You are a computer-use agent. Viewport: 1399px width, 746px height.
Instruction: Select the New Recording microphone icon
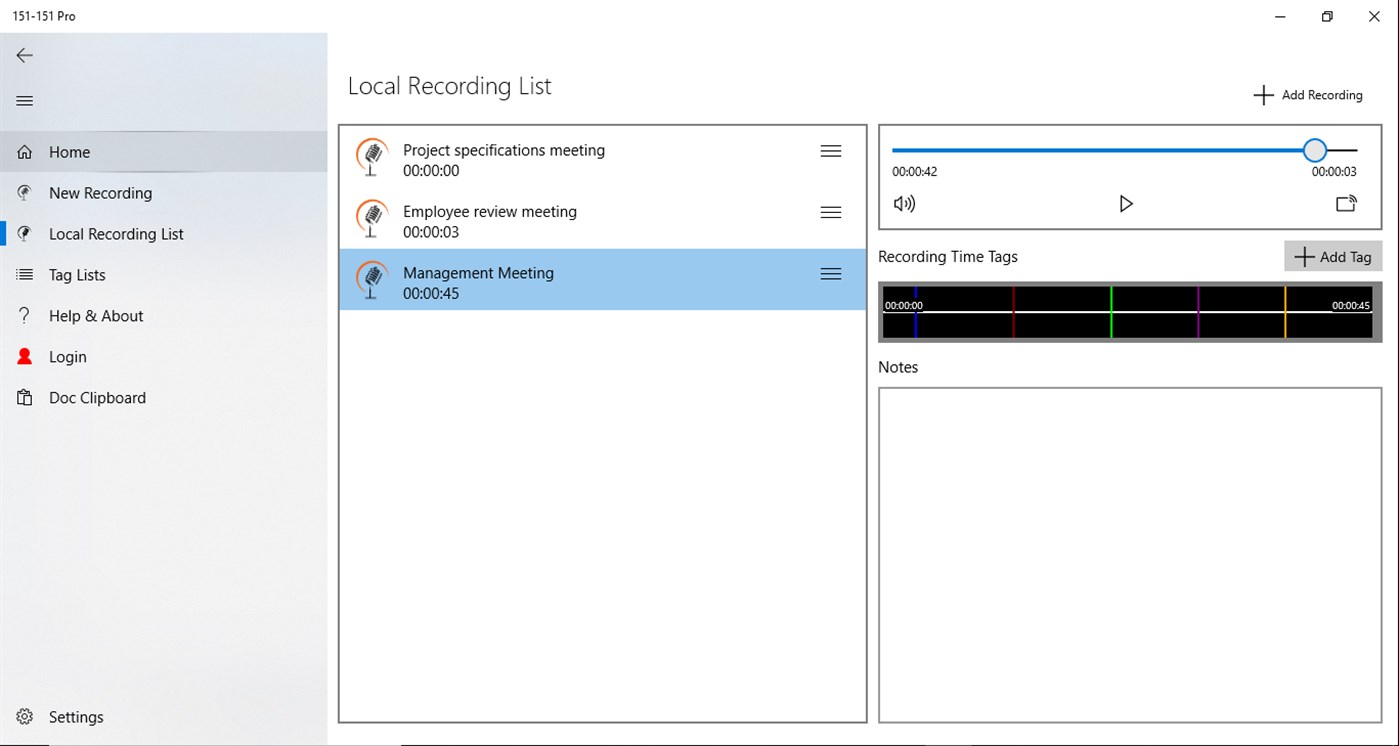tap(24, 192)
